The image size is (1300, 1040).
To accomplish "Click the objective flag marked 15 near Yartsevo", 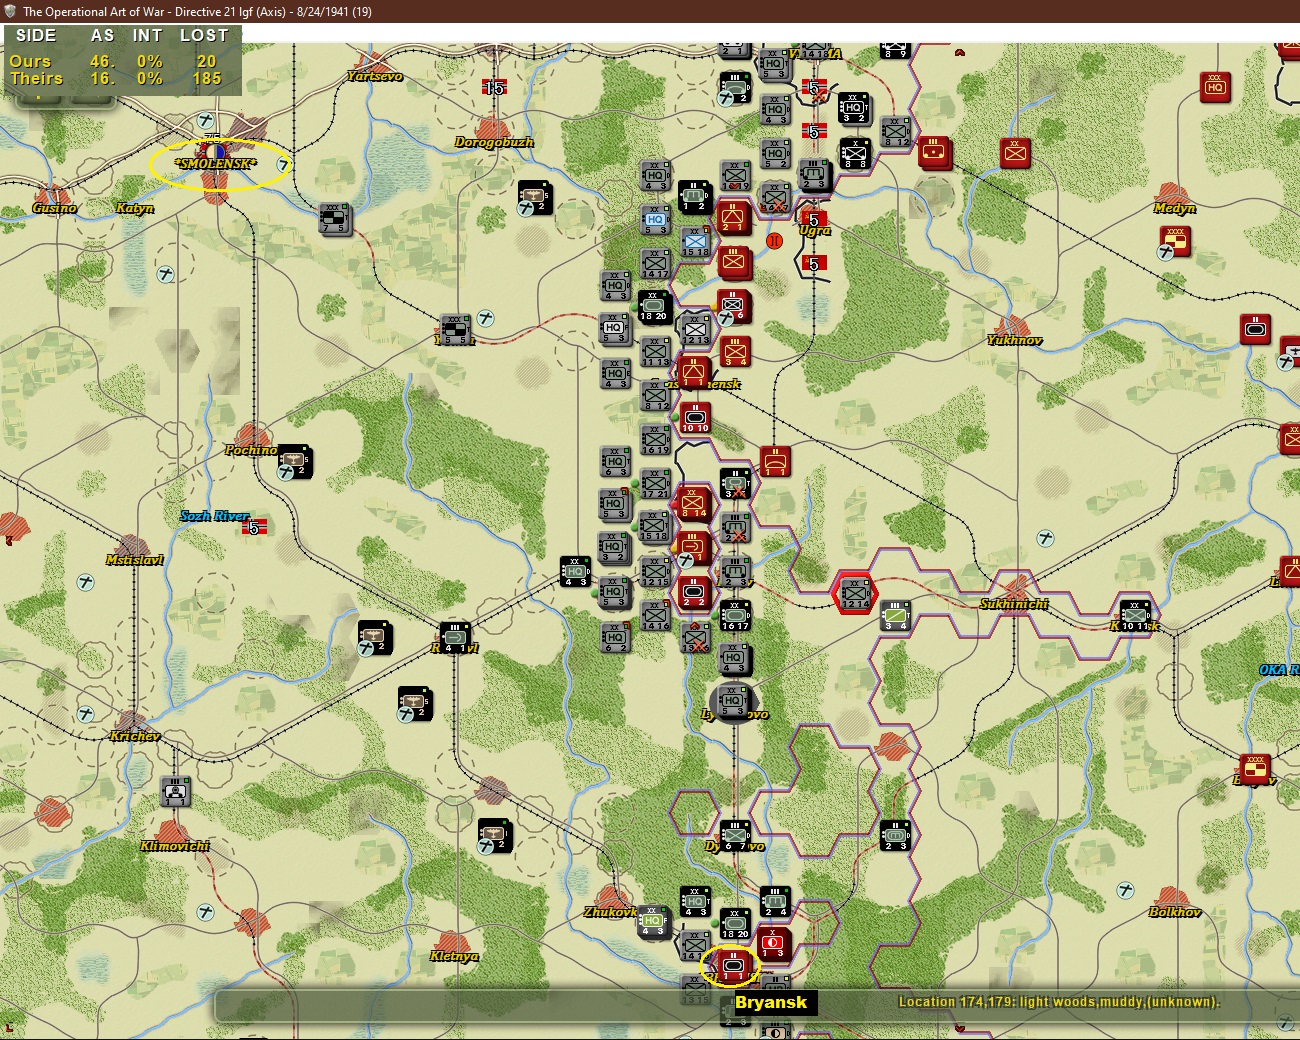I will [x=494, y=88].
